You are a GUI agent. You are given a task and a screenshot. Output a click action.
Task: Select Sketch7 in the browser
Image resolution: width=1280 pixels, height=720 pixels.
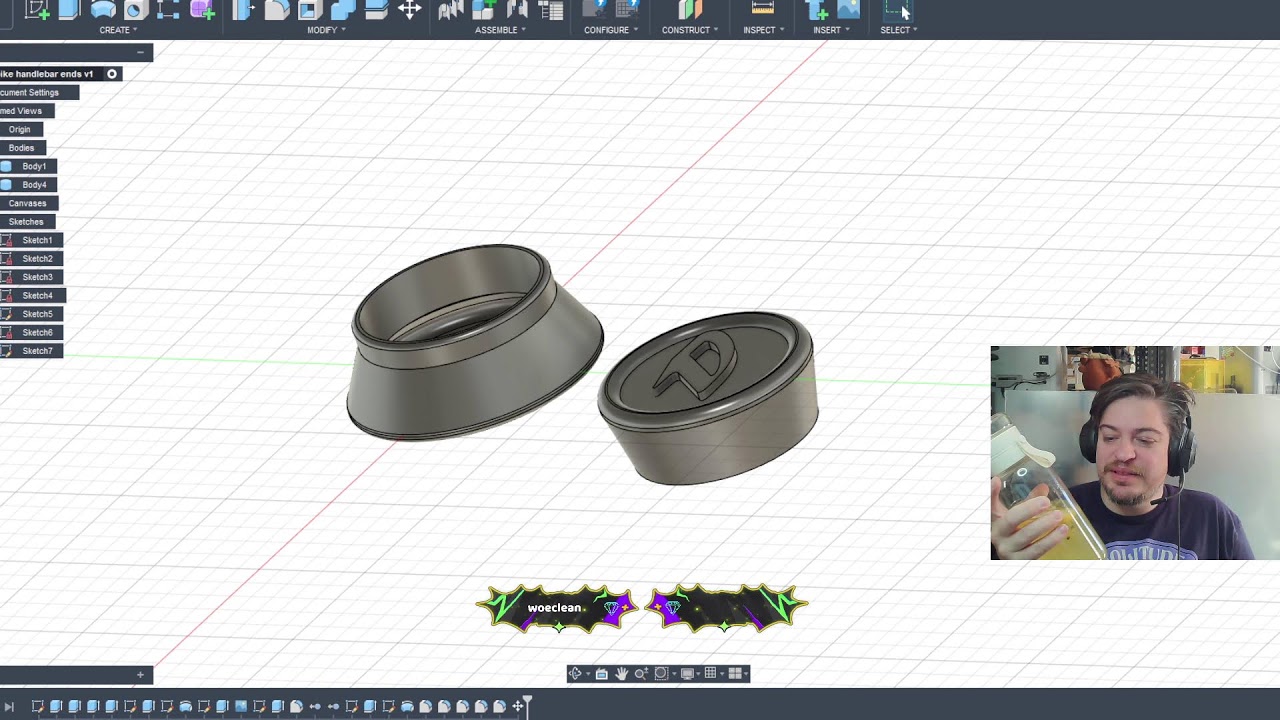pos(37,351)
